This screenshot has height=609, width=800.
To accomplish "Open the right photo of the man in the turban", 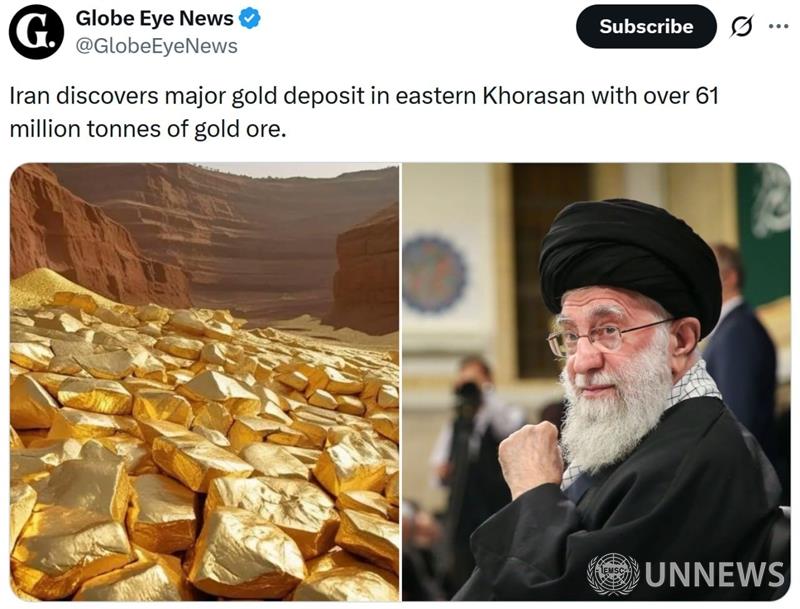I will pos(596,382).
